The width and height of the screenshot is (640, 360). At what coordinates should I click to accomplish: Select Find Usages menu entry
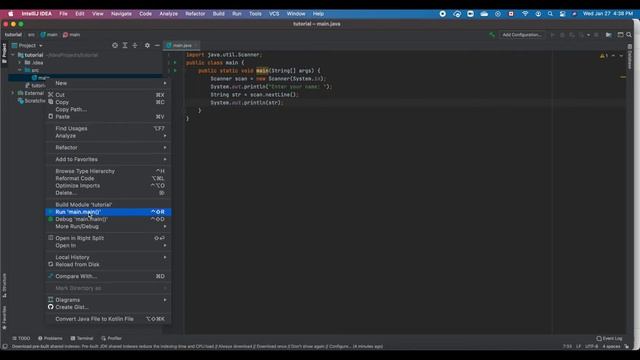tap(108, 129)
